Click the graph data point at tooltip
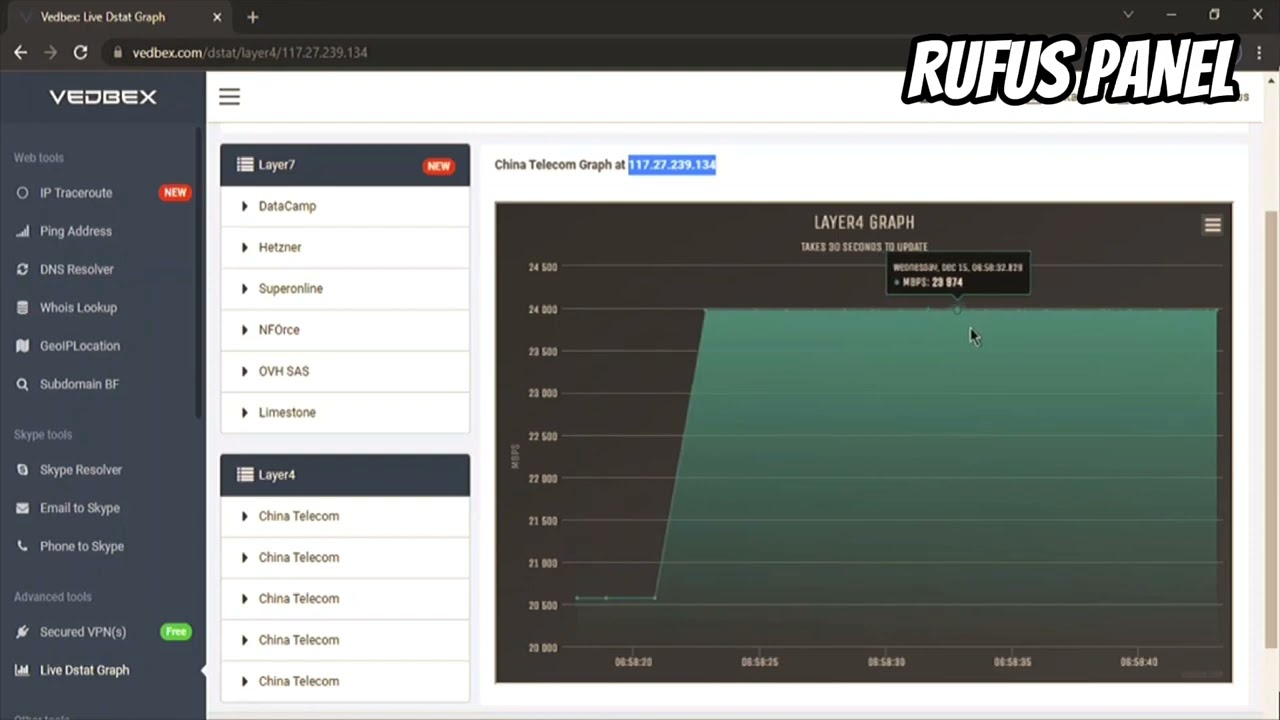This screenshot has width=1280, height=720. [957, 309]
